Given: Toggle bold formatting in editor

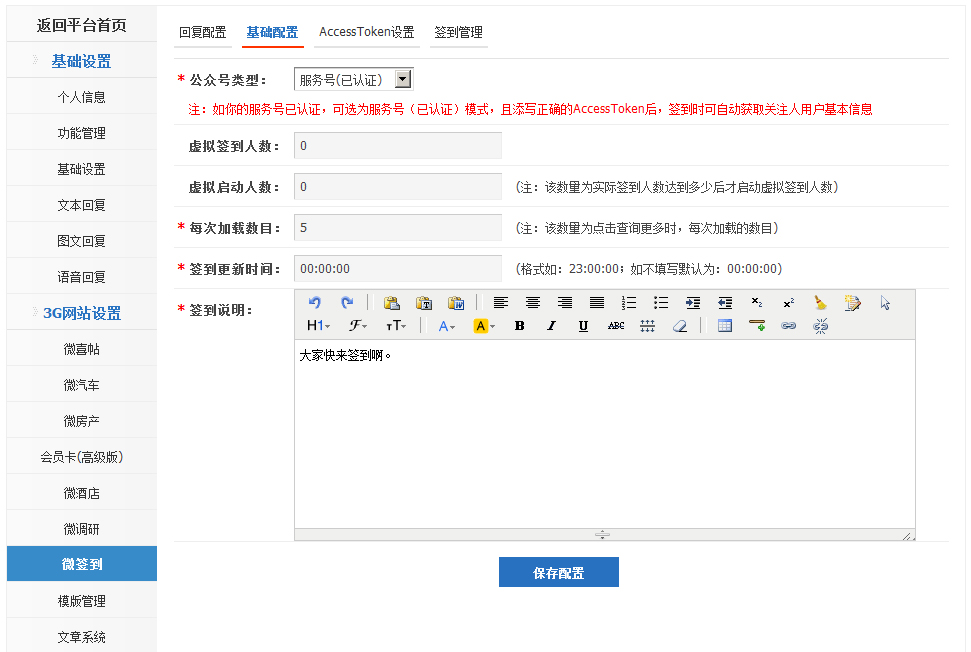Looking at the screenshot, I should [x=520, y=326].
